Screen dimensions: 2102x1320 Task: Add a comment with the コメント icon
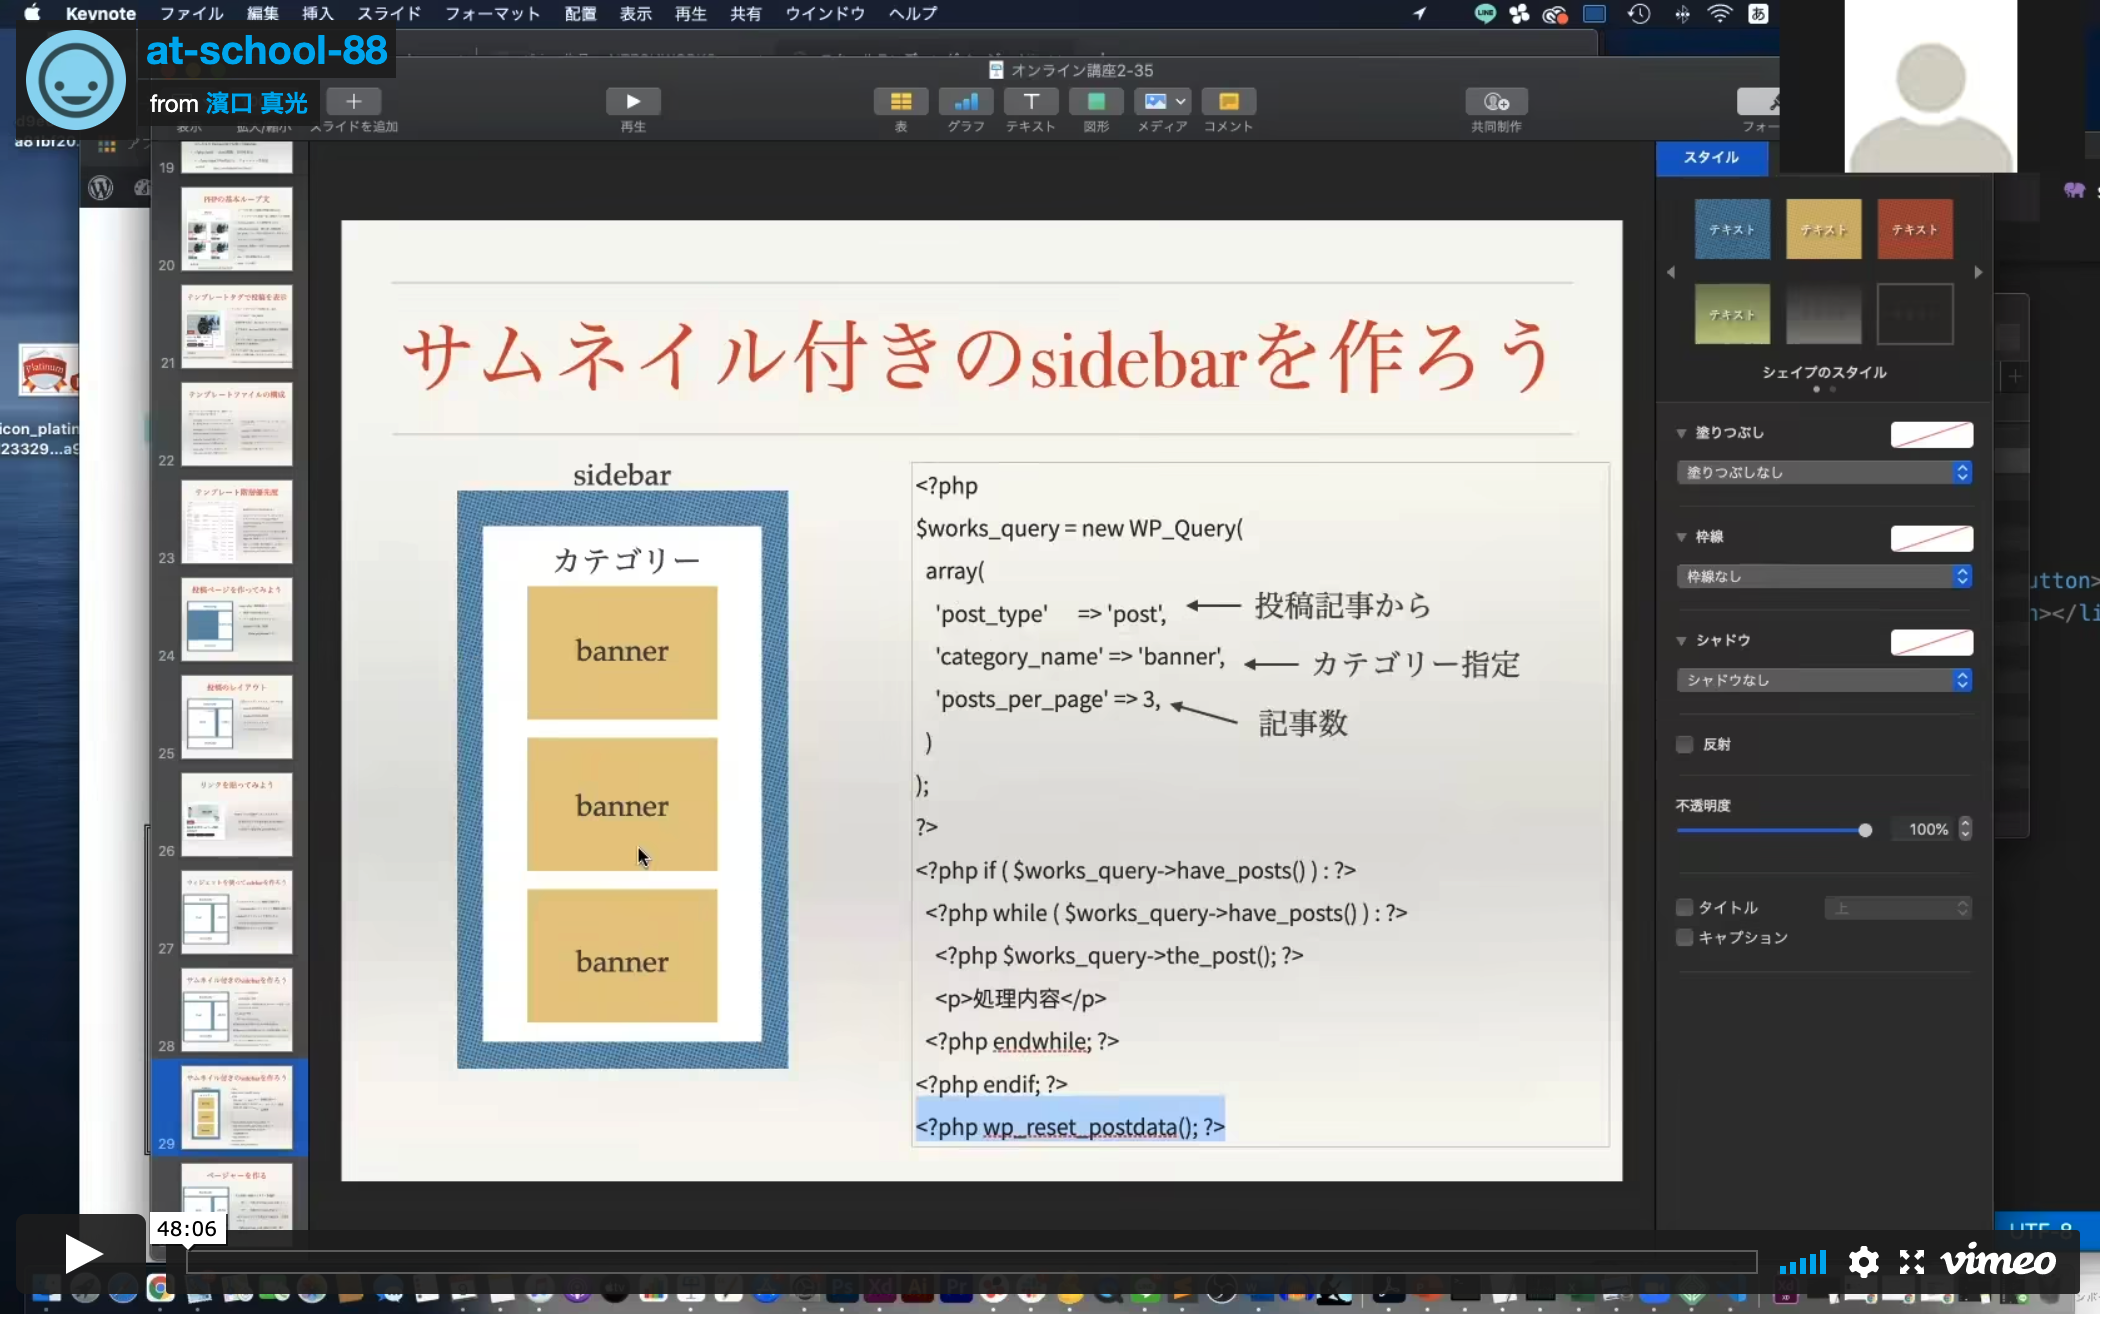tap(1228, 102)
